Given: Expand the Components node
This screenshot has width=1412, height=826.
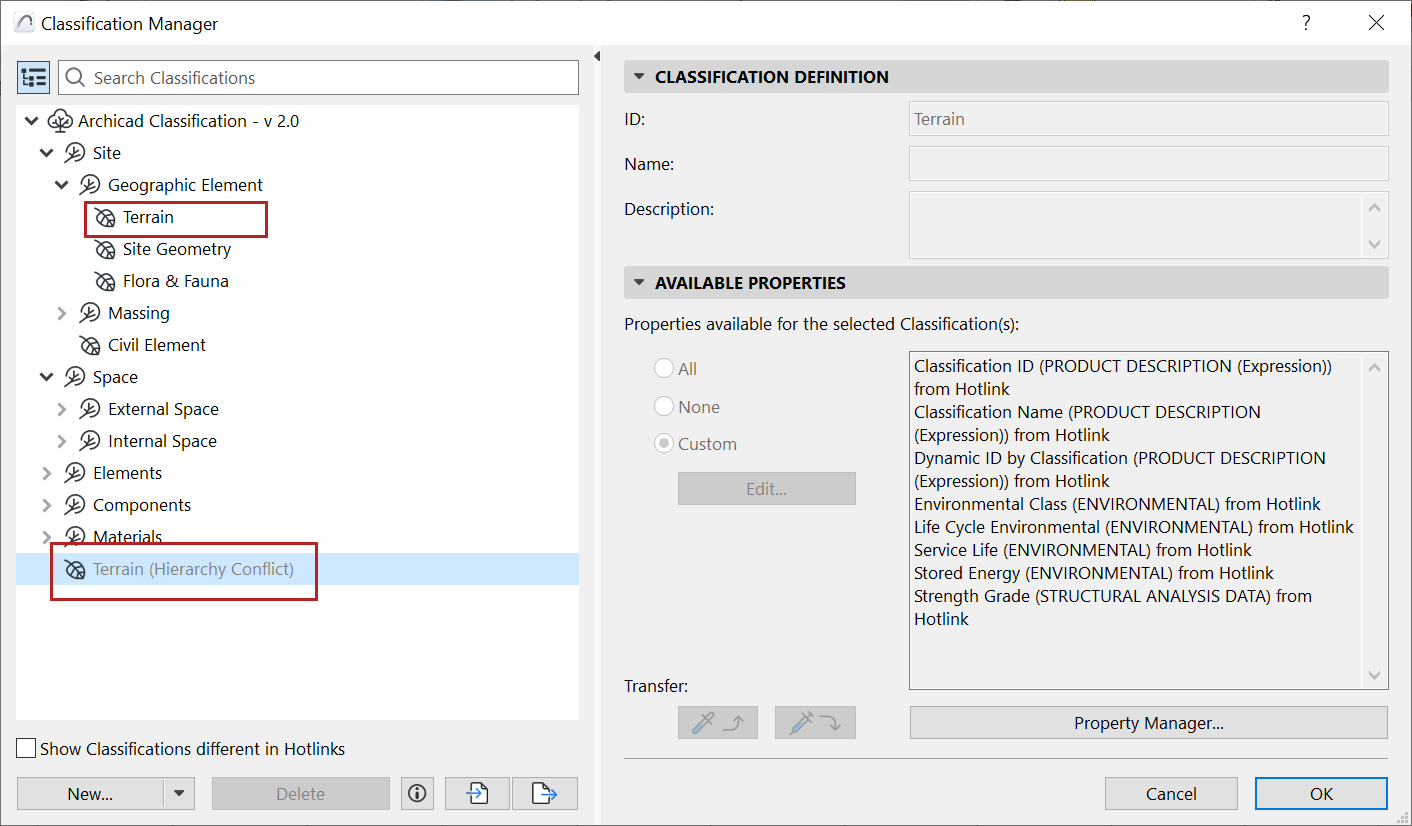Looking at the screenshot, I should point(46,505).
